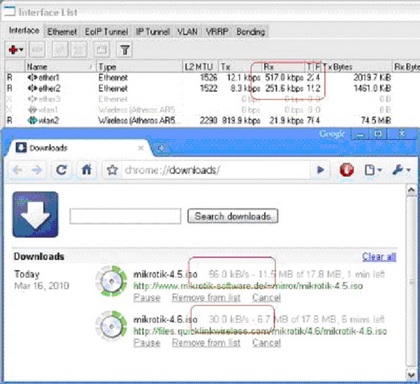Click the red stop extension icon

(x=347, y=170)
